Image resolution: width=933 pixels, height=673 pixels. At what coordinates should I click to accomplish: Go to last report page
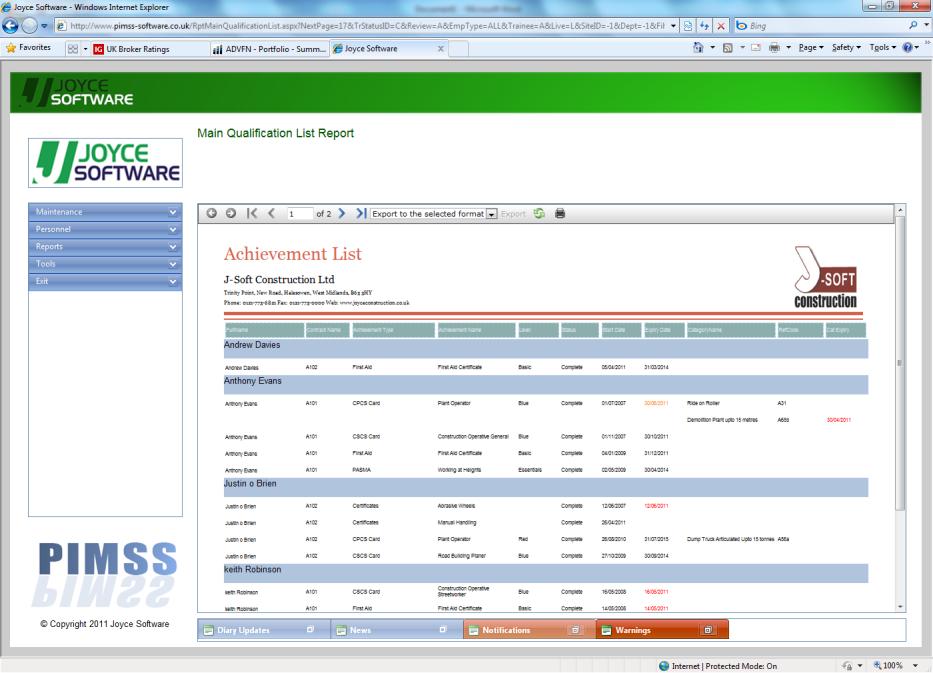361,213
